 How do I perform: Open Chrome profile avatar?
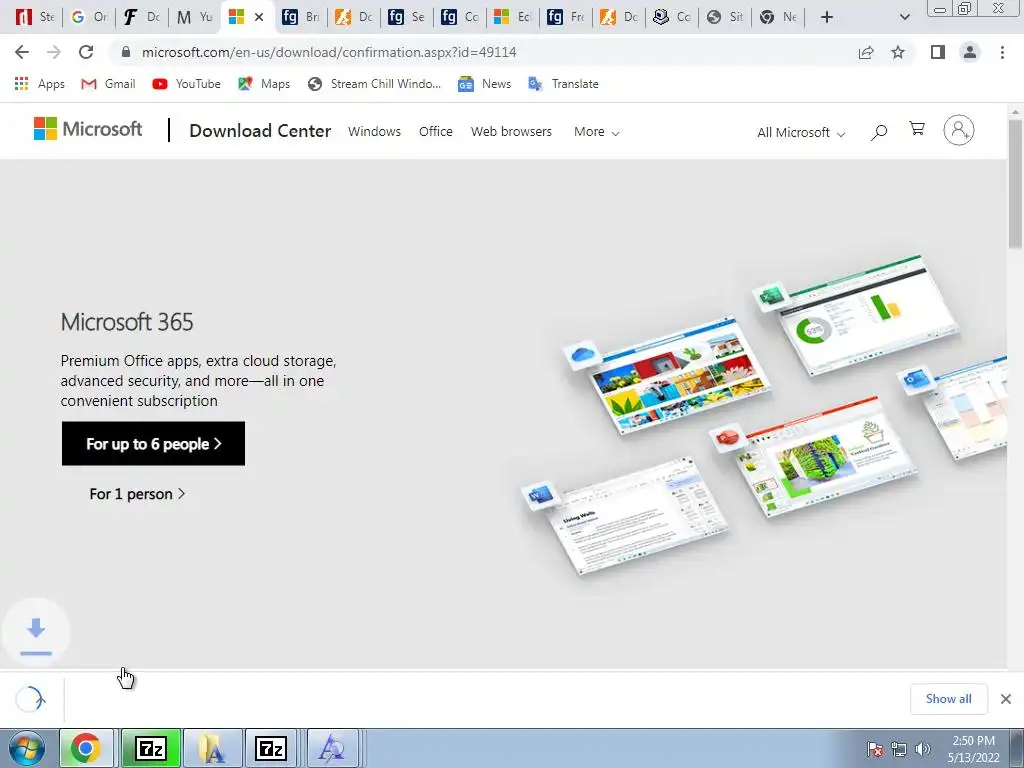(970, 52)
